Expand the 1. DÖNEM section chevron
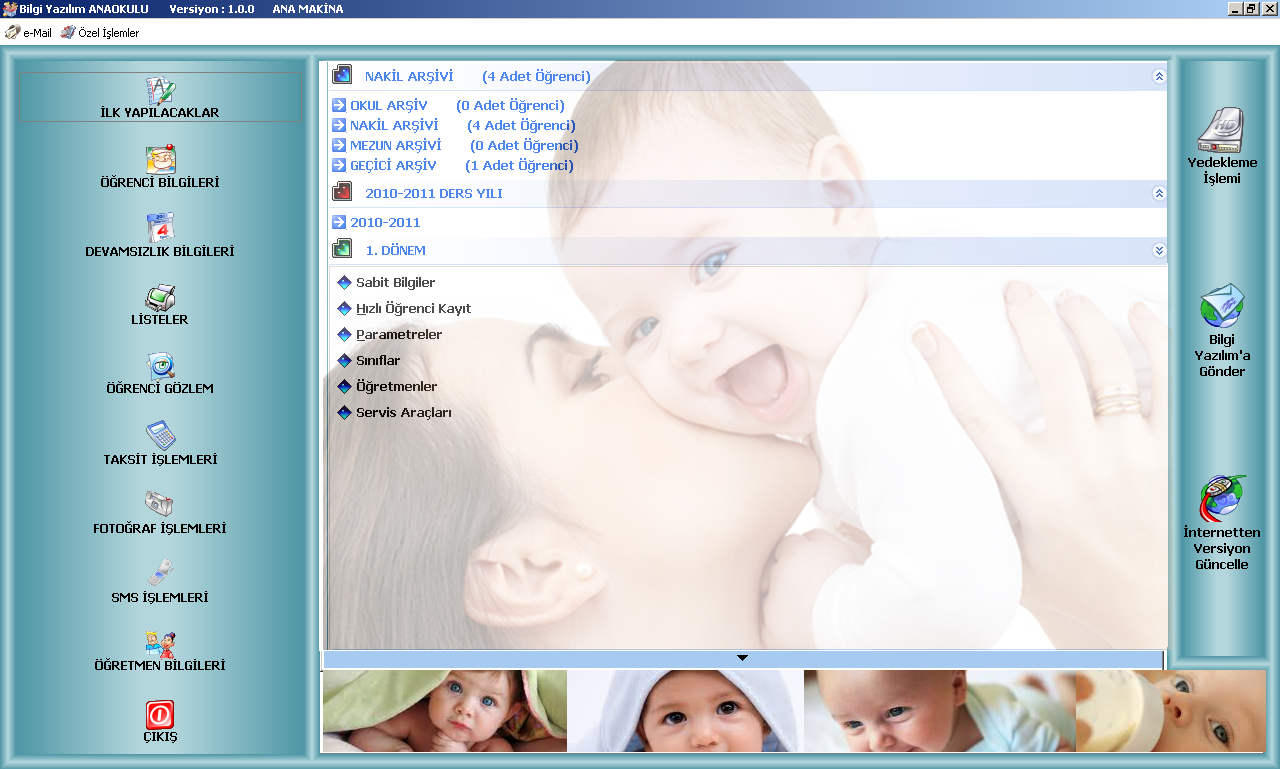 [1159, 250]
